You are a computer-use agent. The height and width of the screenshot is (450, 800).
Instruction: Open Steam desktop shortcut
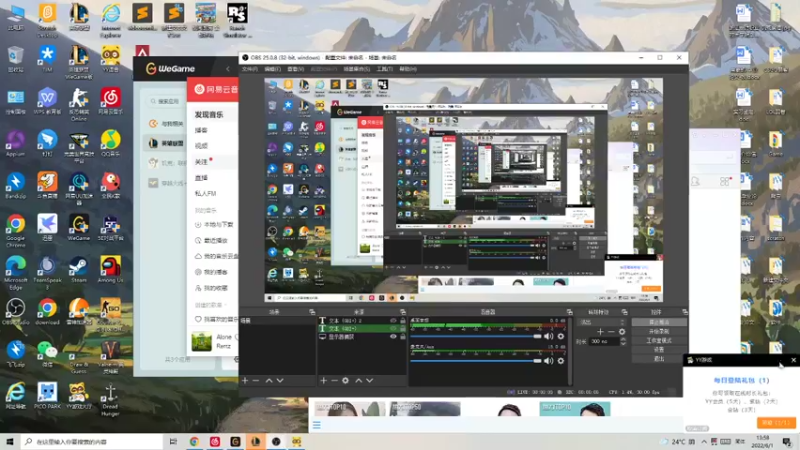tap(79, 270)
